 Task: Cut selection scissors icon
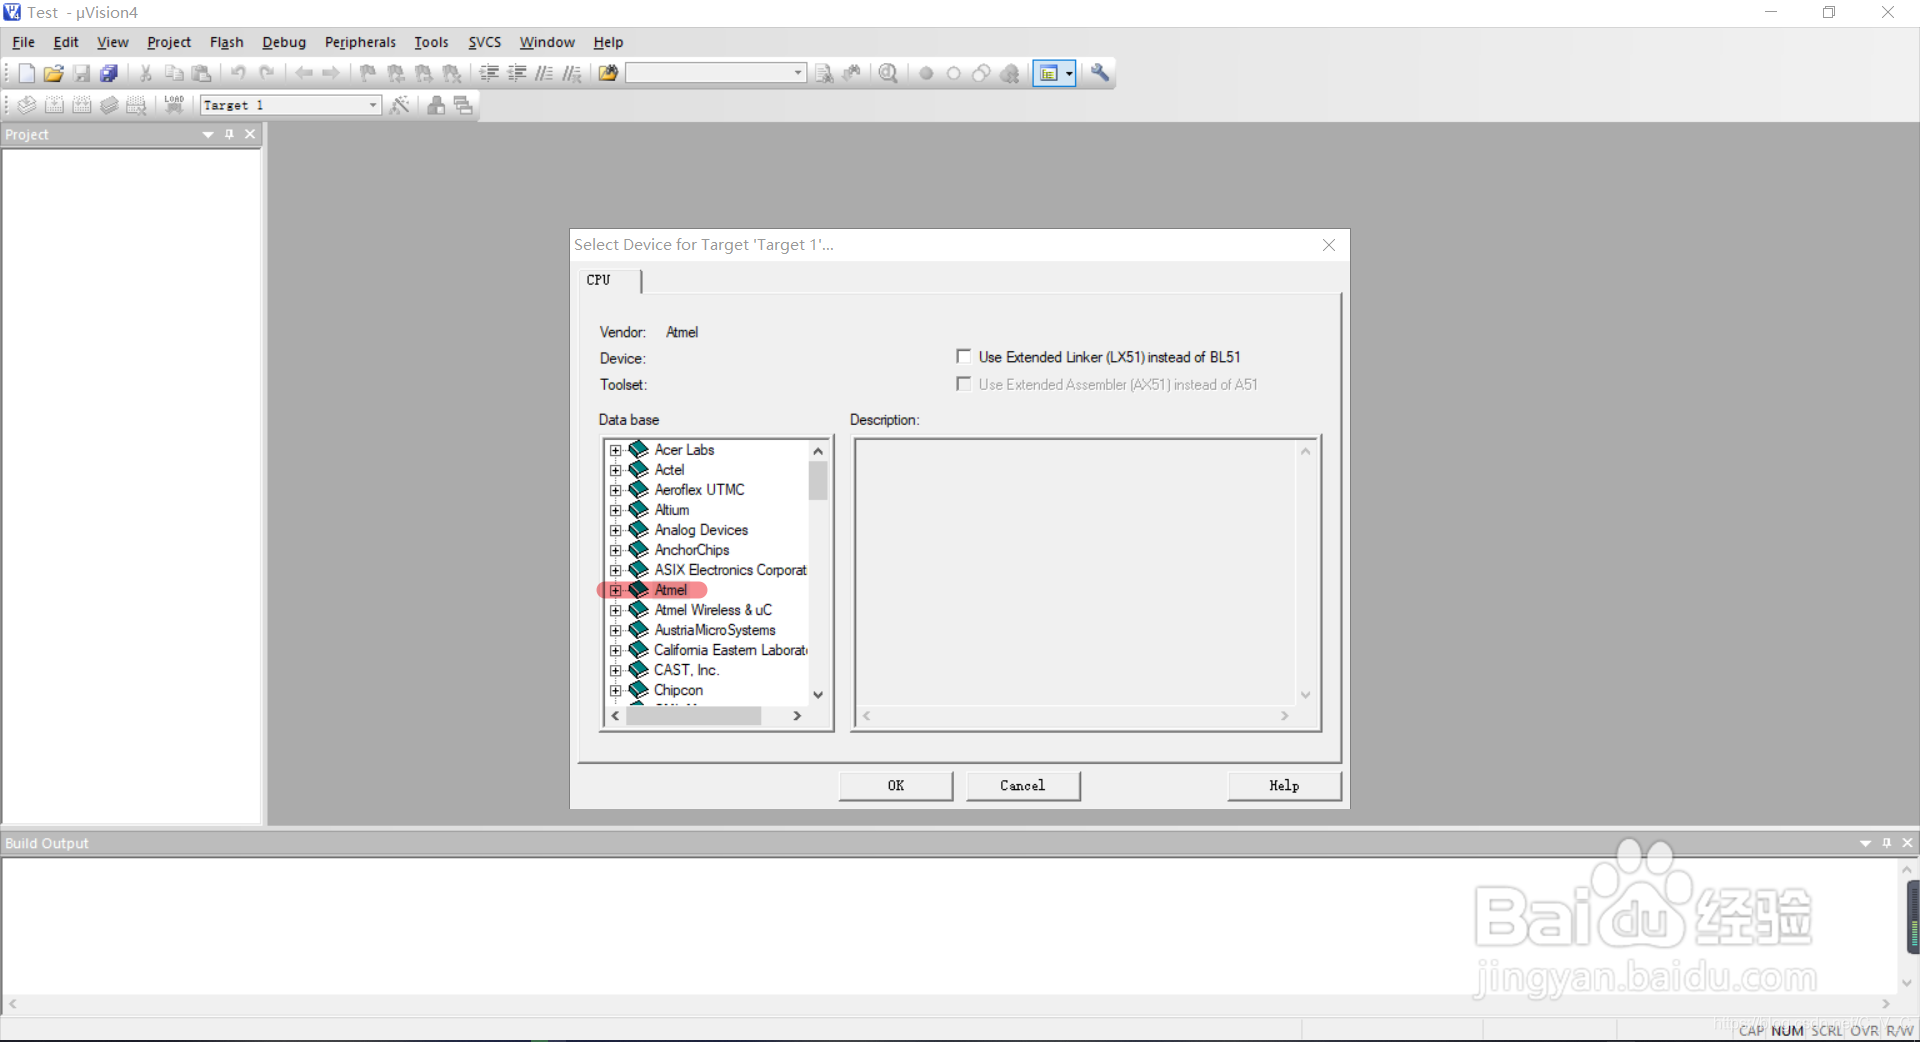coord(146,73)
